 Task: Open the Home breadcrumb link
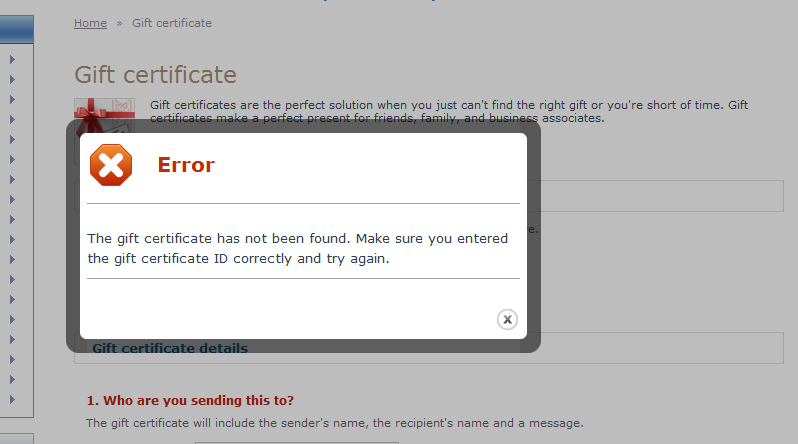point(90,23)
